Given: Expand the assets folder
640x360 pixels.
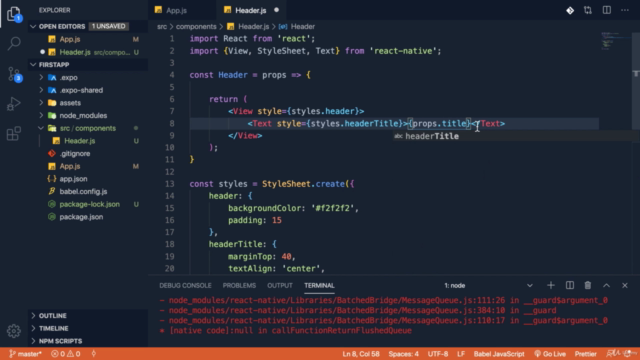Looking at the screenshot, I should 88,102.
